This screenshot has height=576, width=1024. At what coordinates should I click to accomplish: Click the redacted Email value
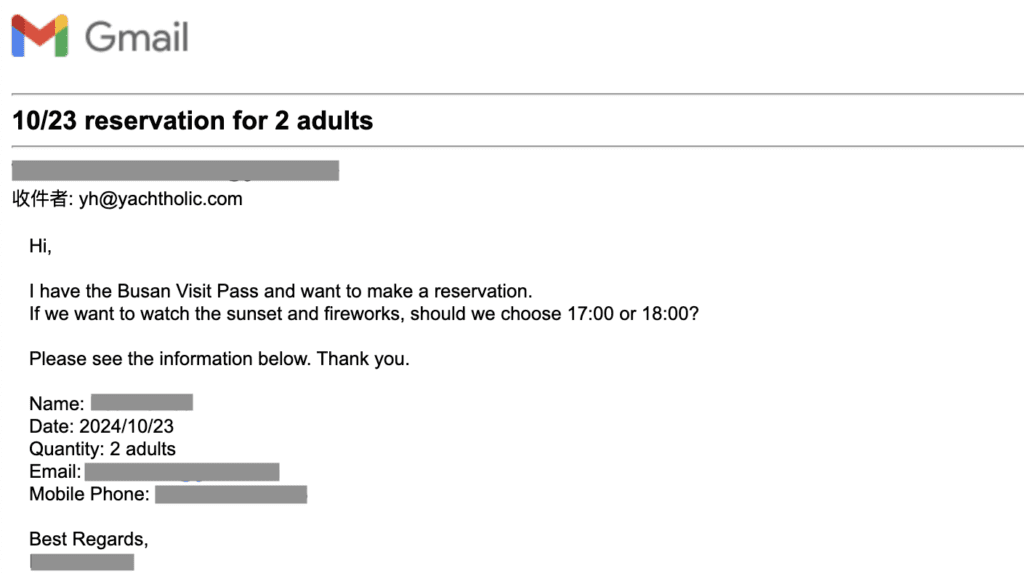(182, 472)
